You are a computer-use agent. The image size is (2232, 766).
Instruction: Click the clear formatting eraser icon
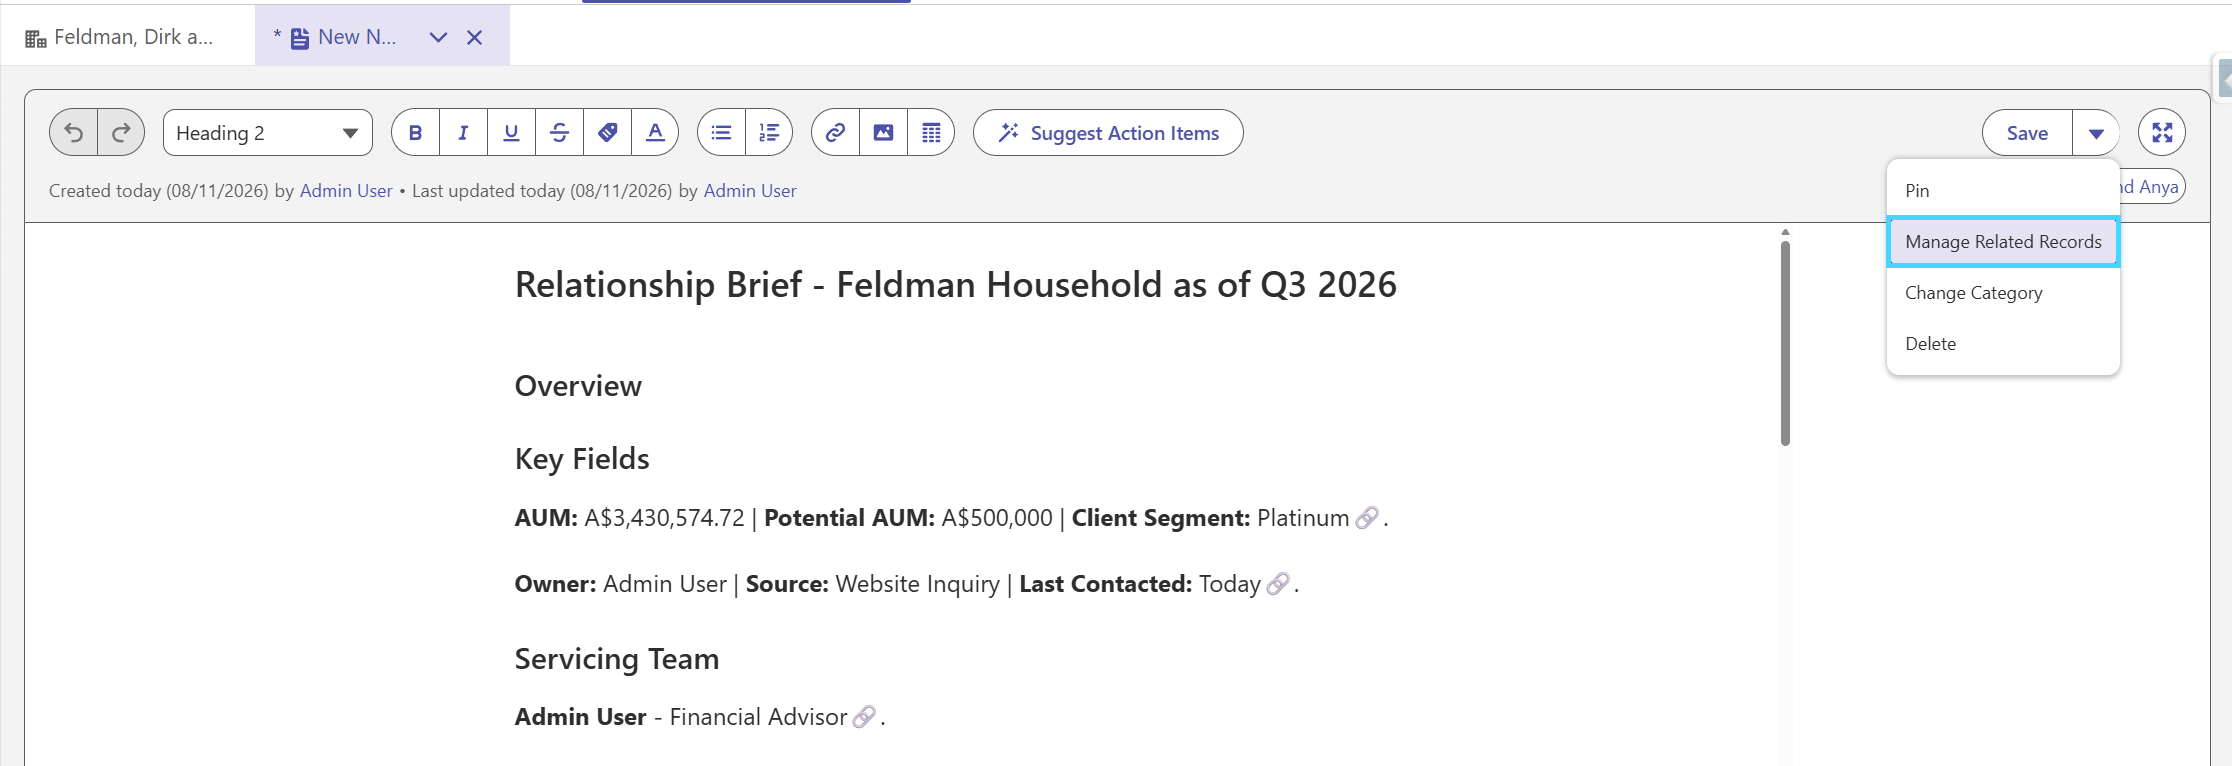[608, 133]
